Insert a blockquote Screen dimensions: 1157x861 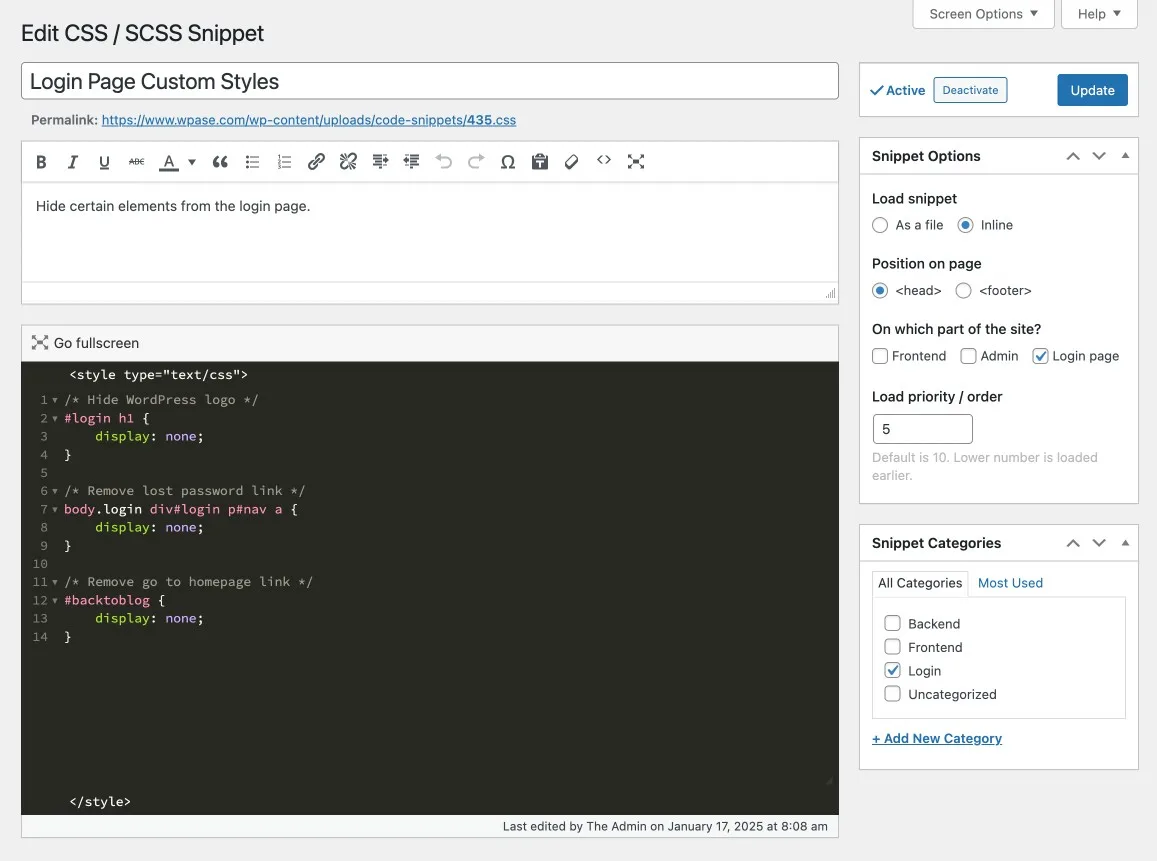click(x=220, y=162)
